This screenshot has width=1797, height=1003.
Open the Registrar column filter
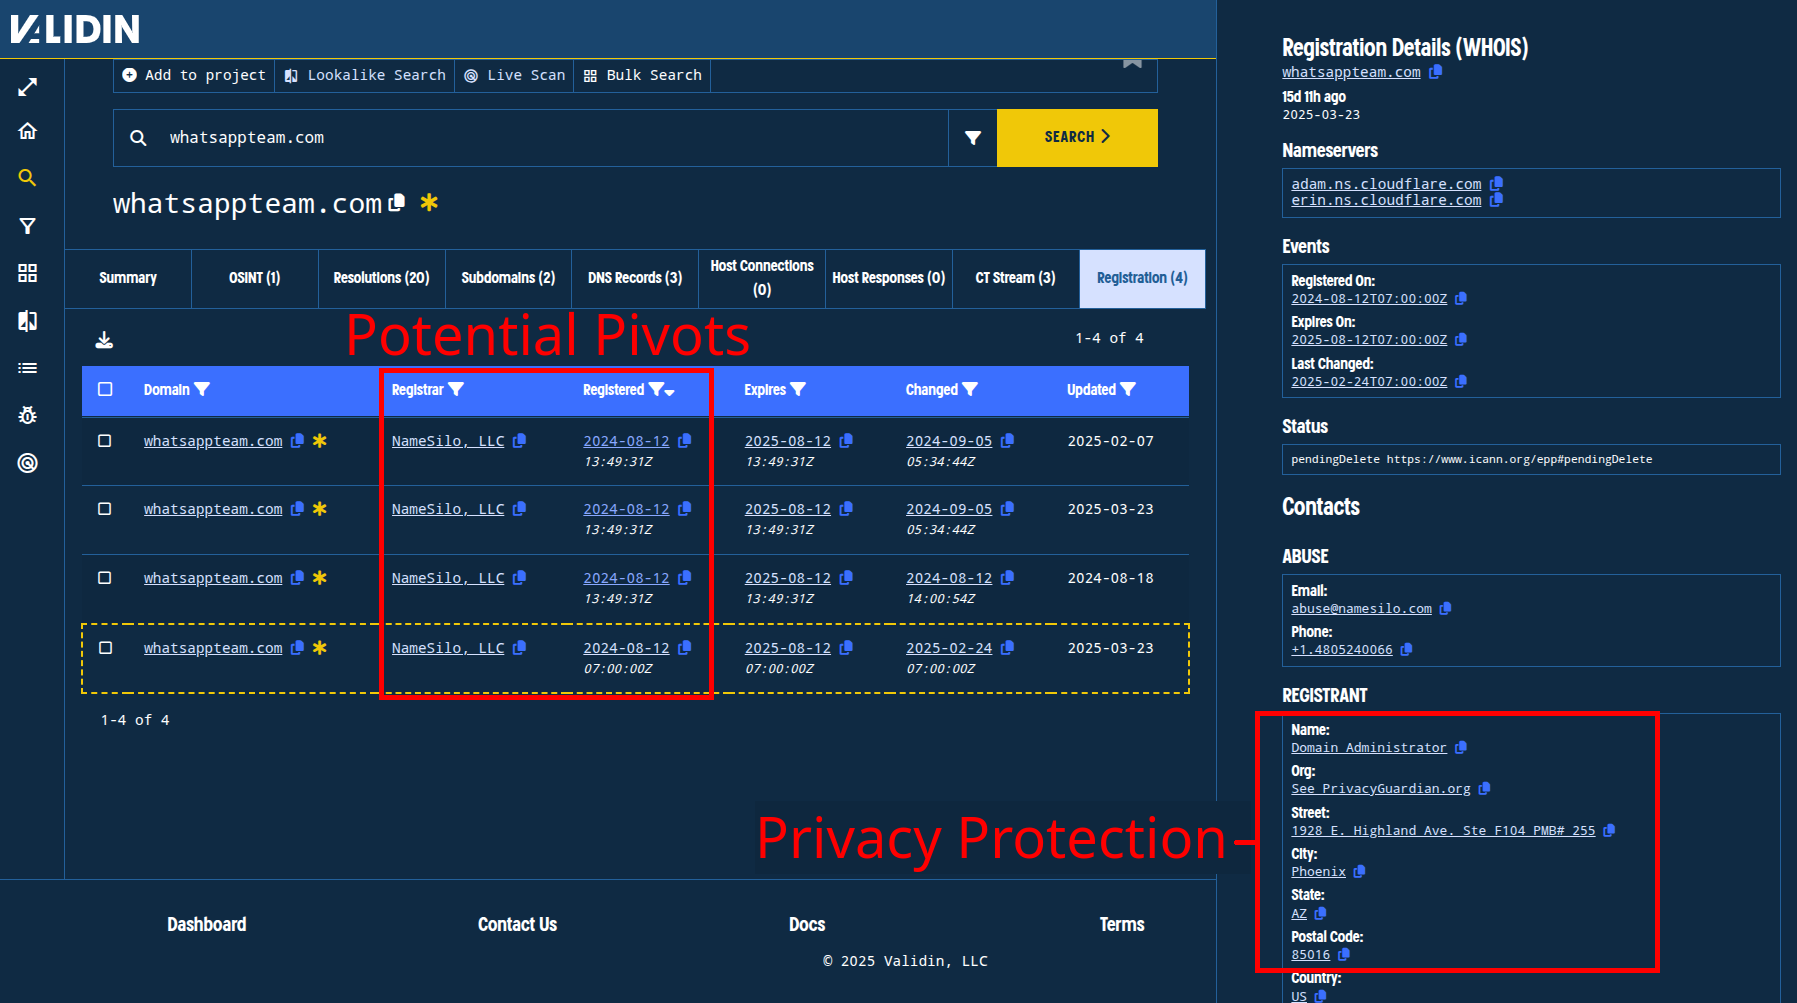click(x=456, y=389)
